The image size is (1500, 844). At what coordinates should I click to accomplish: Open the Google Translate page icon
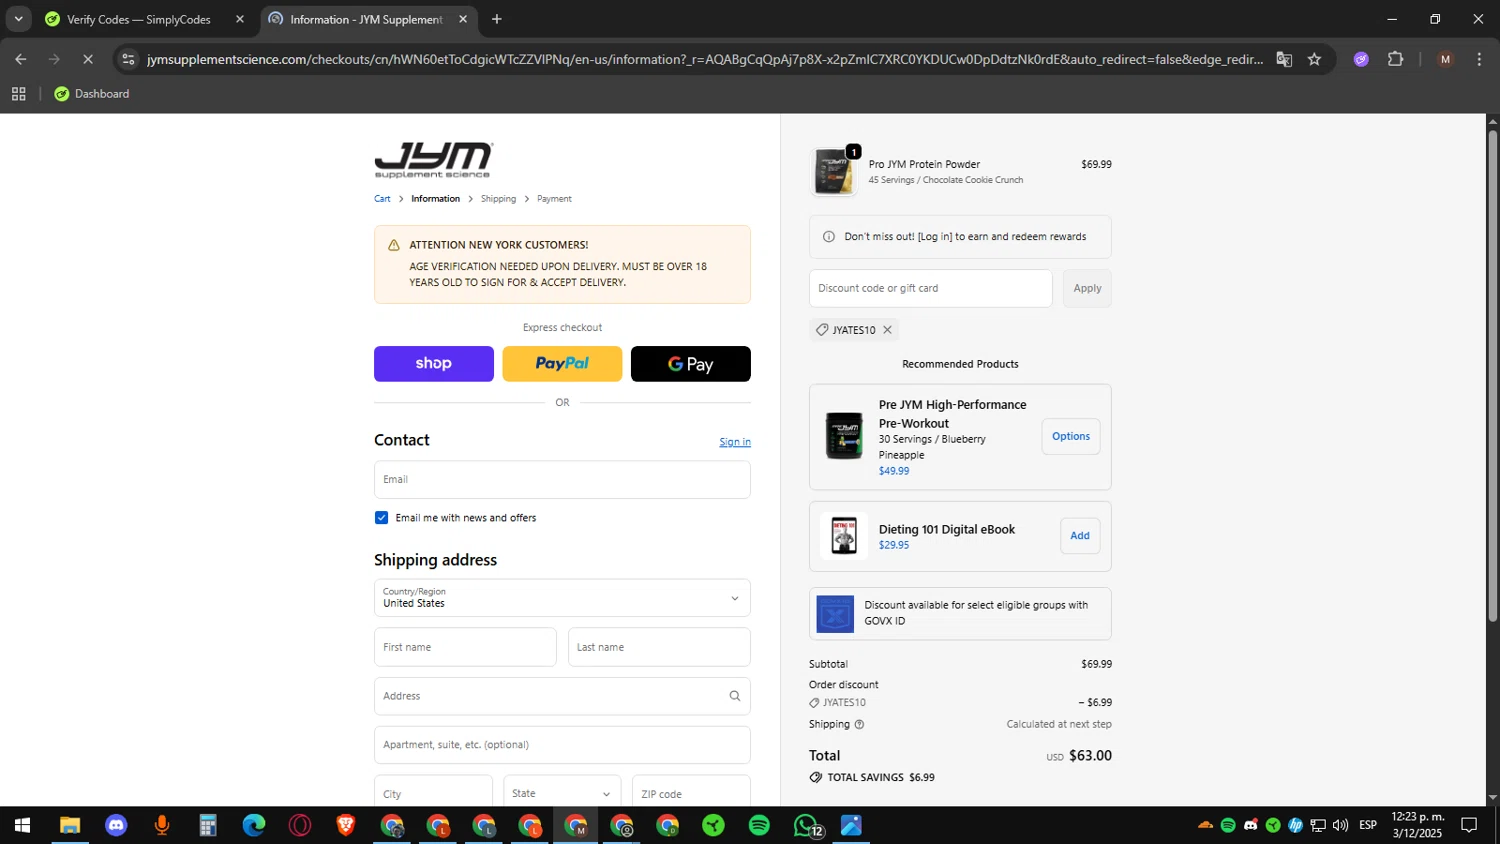pyautogui.click(x=1284, y=59)
